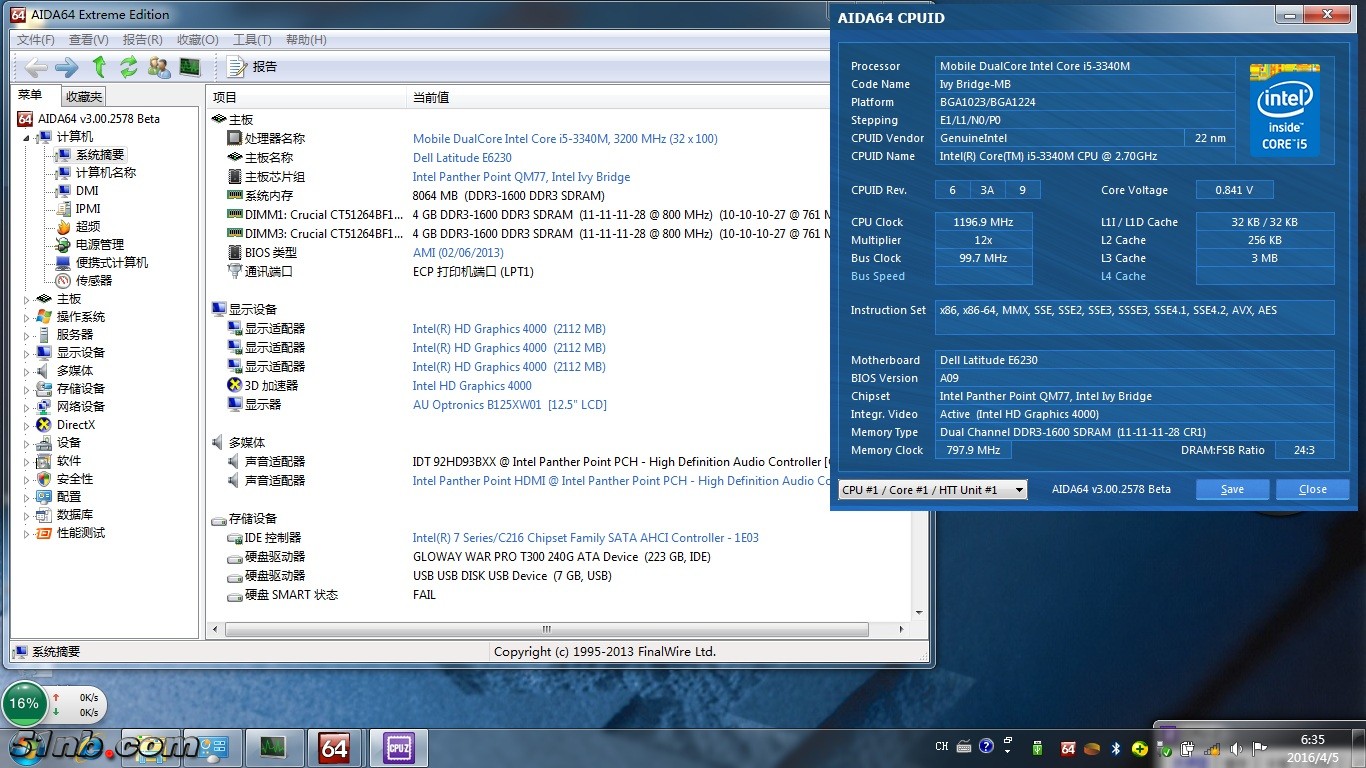Click the list pane's vertical scroll-down arrow
The width and height of the screenshot is (1366, 768).
click(x=919, y=613)
